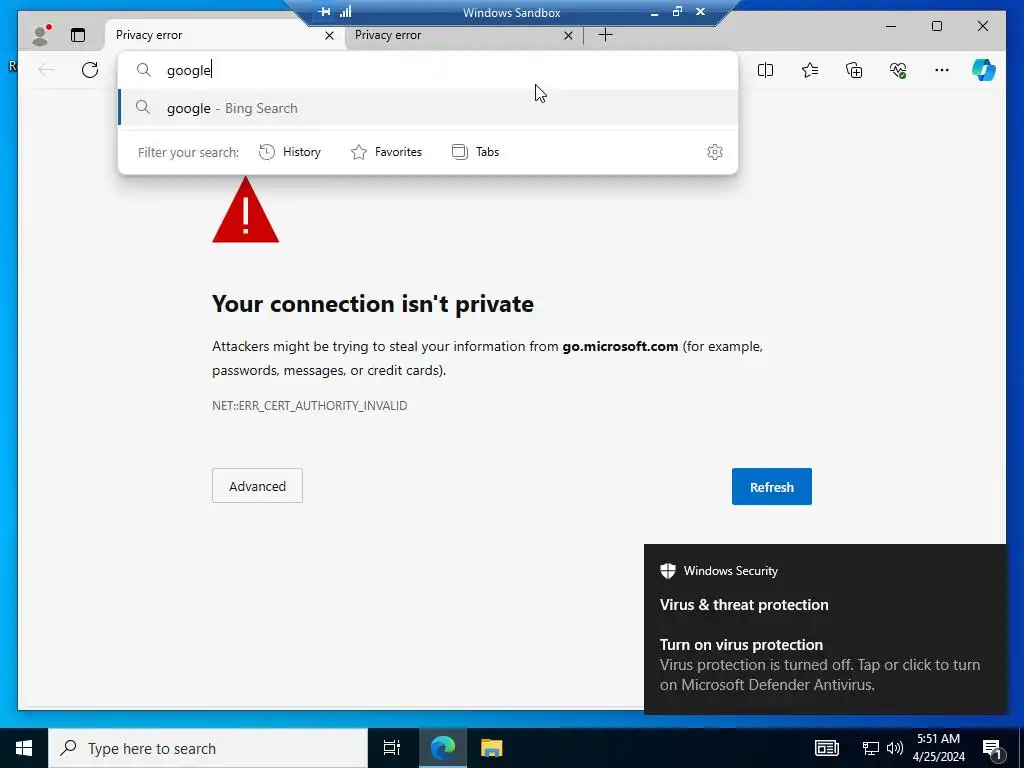The height and width of the screenshot is (768, 1024).
Task: Open the Action Center notification icon
Action: click(x=993, y=748)
